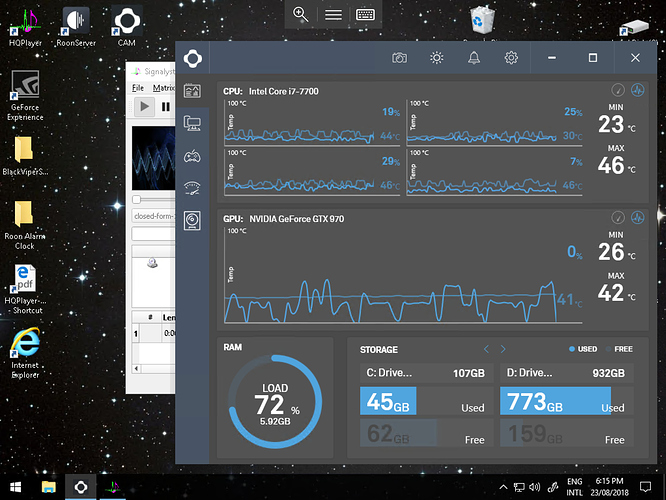This screenshot has height=500, width=666.
Task: Open the Games controller icon in sidebar
Action: (x=192, y=156)
